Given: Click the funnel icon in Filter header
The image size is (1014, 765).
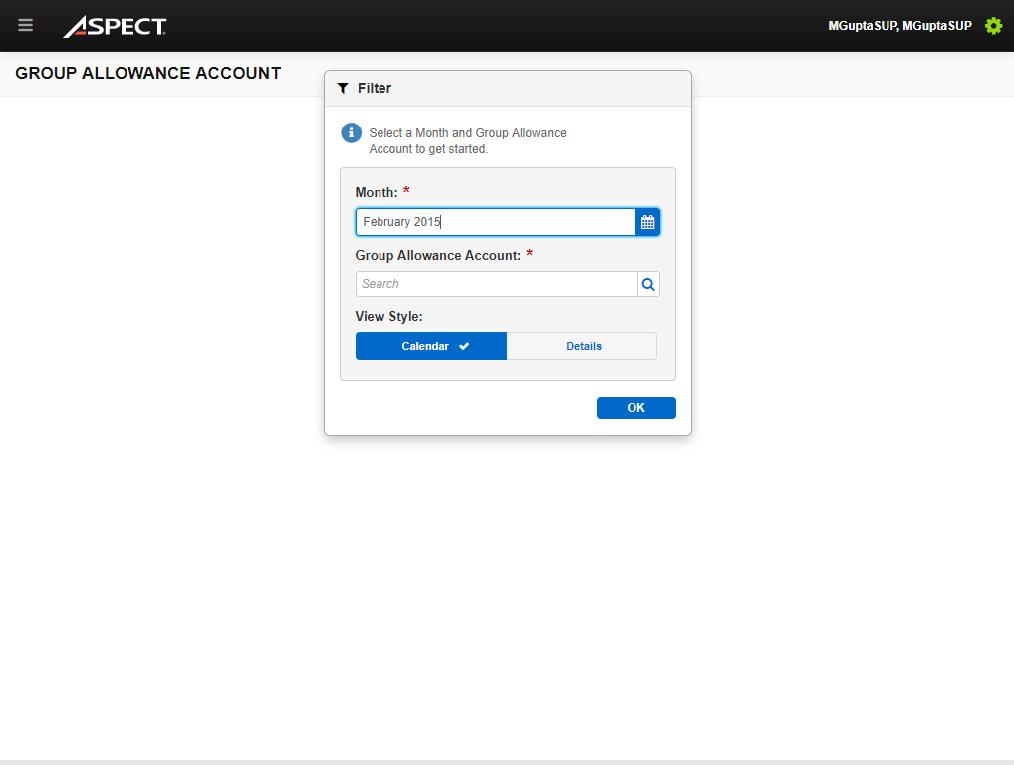Looking at the screenshot, I should click(x=343, y=88).
